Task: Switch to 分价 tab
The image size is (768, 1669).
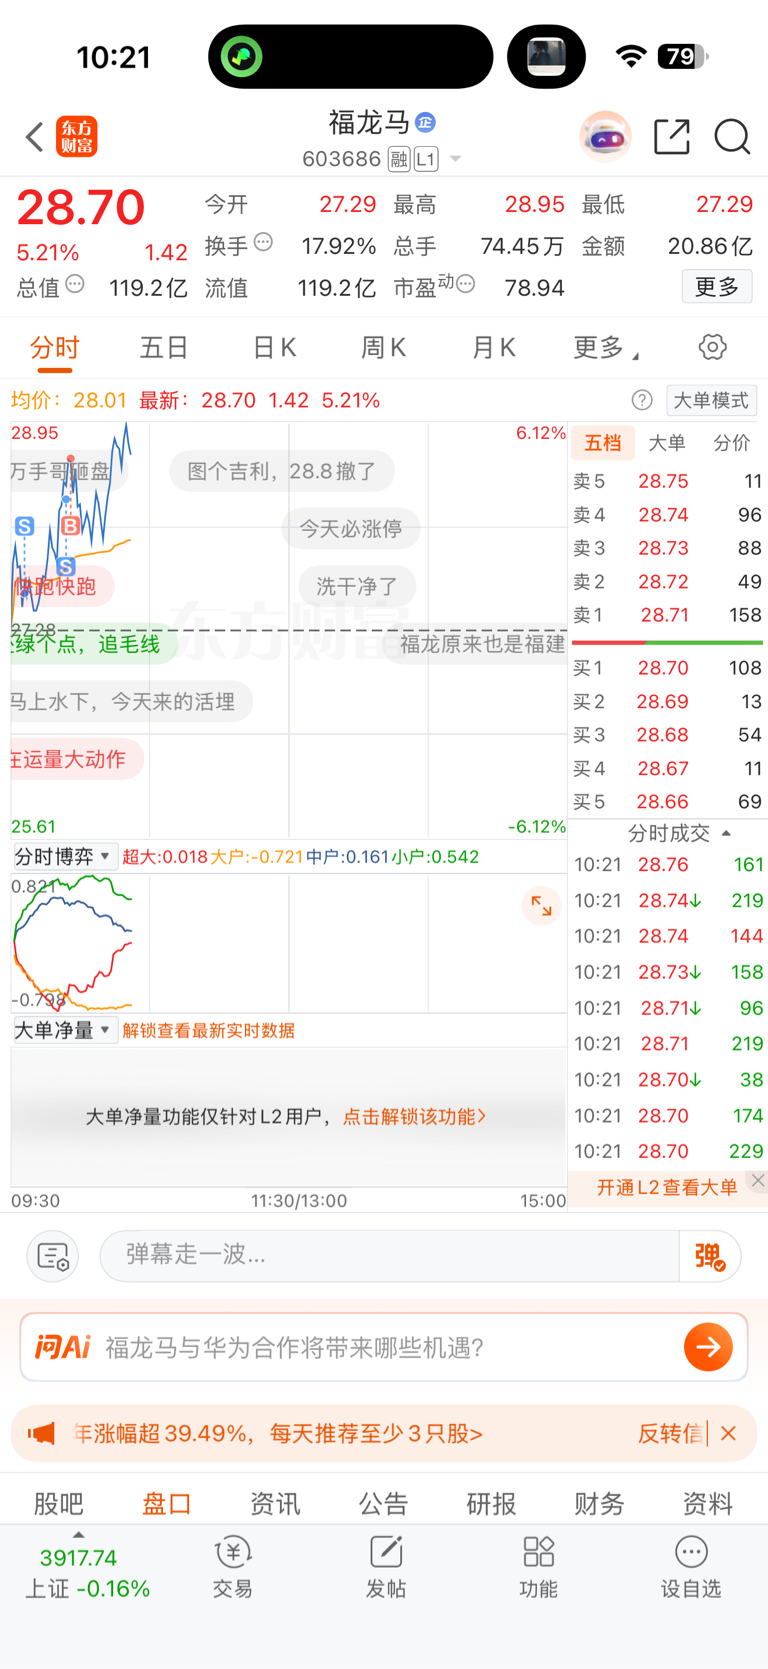Action: pos(731,443)
